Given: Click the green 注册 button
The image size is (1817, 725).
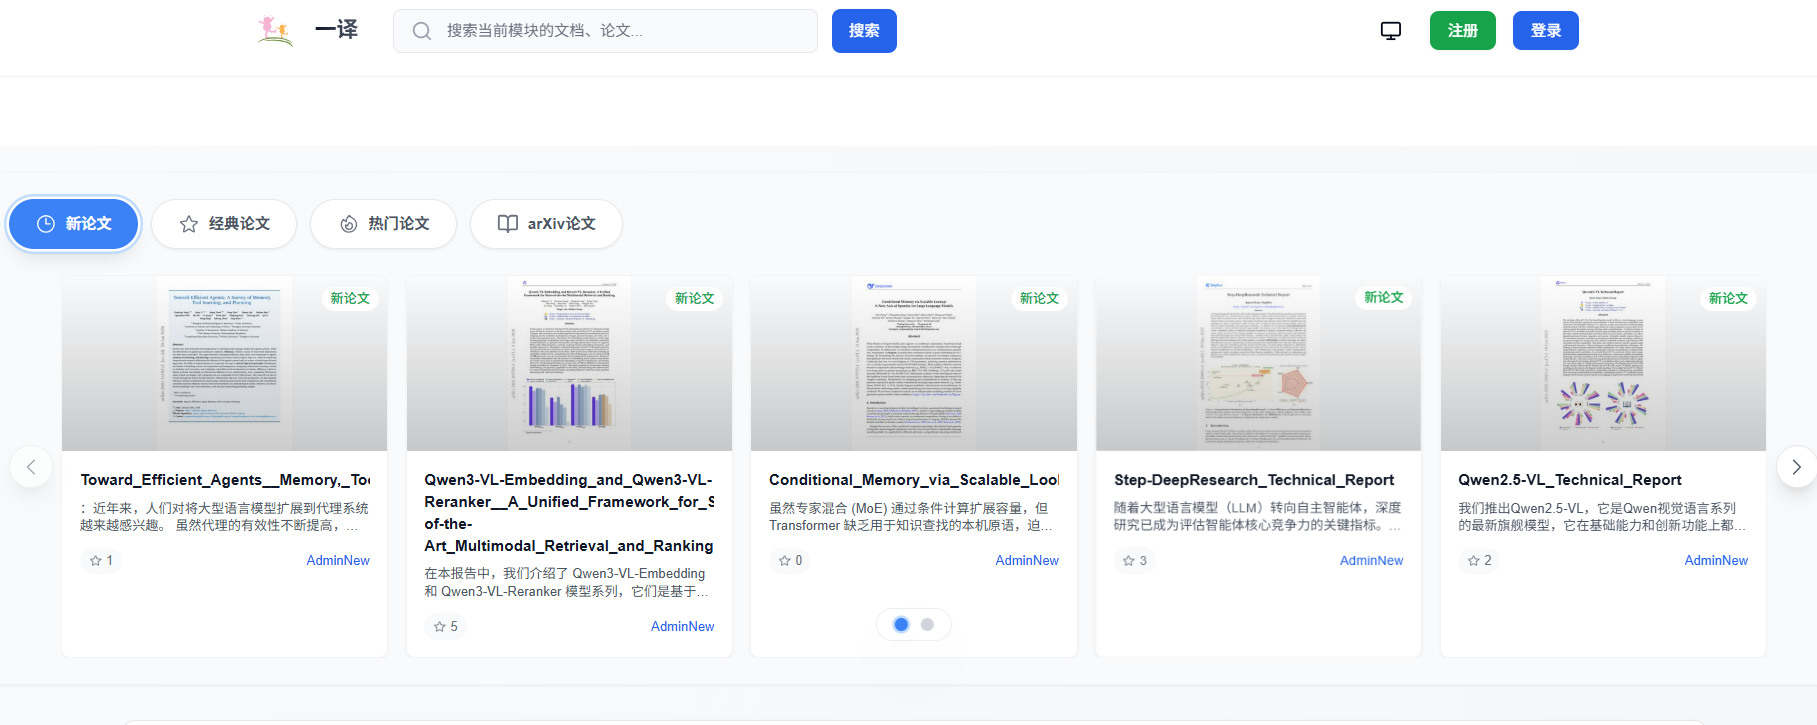Looking at the screenshot, I should [1463, 31].
